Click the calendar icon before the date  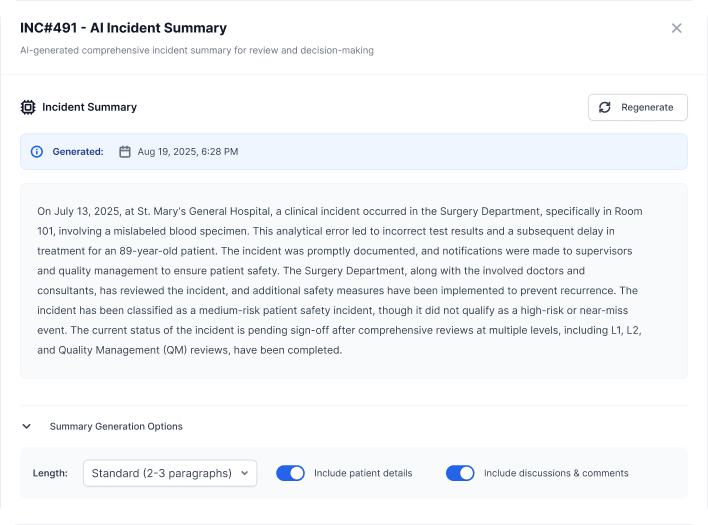(x=125, y=152)
